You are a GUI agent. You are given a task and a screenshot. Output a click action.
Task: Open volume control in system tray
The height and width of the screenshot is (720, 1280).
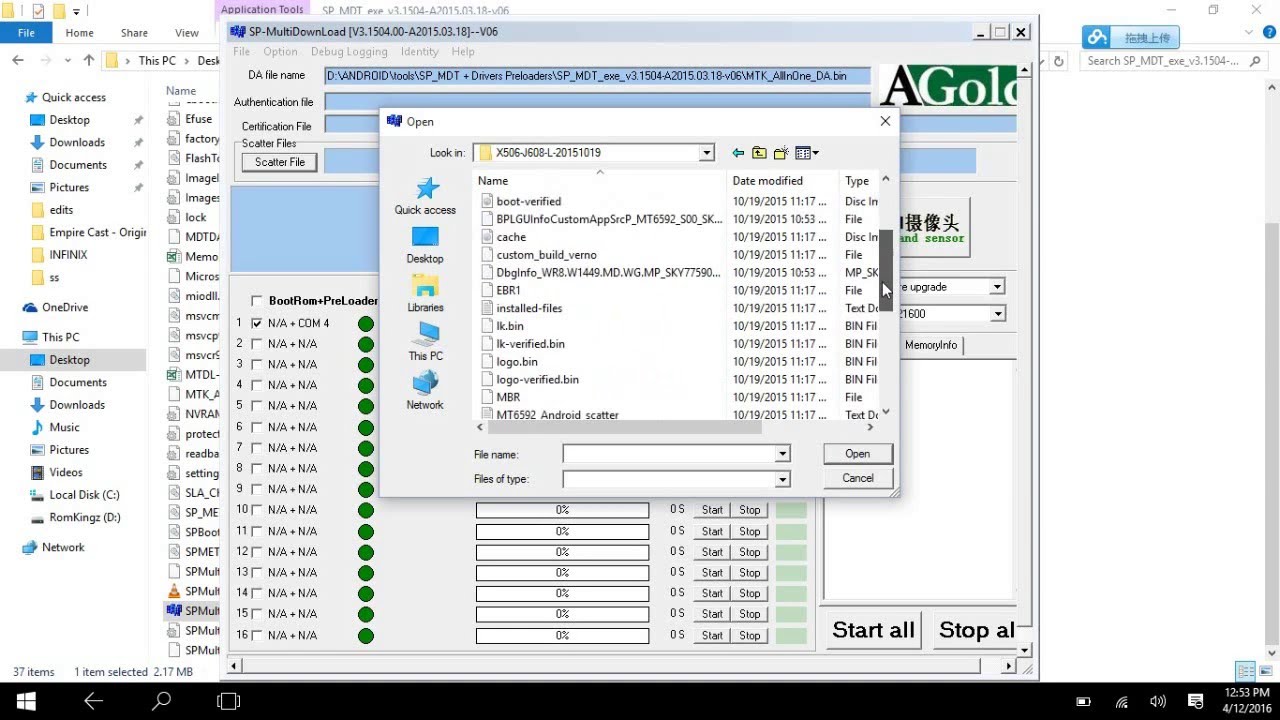tap(1158, 702)
